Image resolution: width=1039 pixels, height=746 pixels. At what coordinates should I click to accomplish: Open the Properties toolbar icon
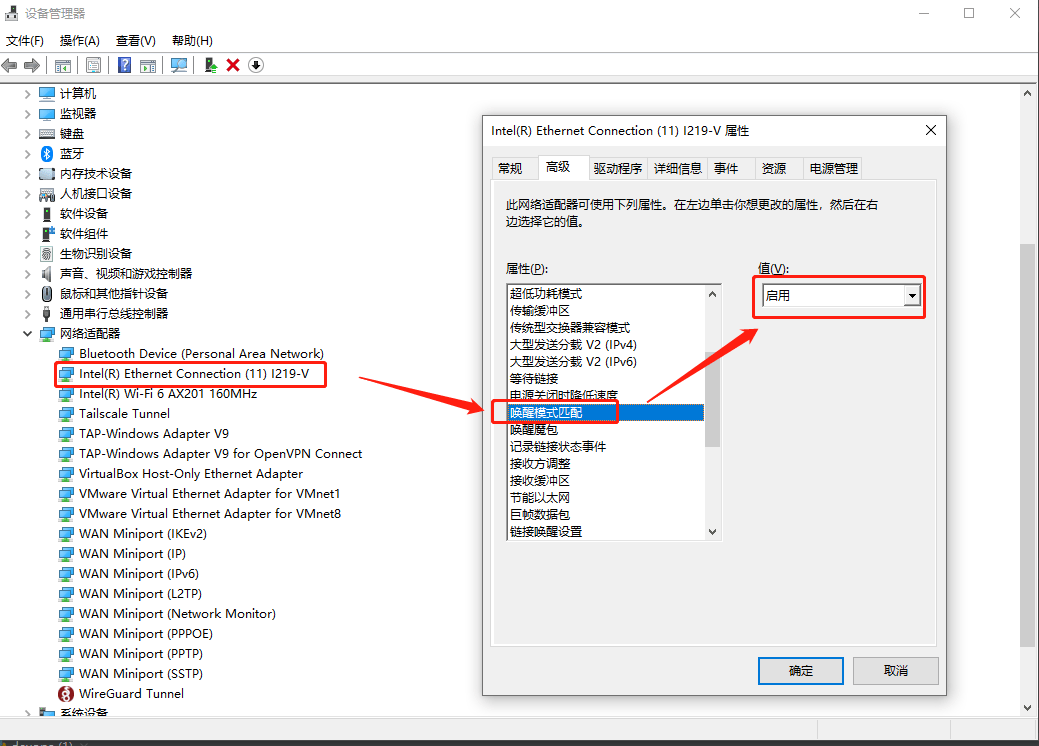pyautogui.click(x=93, y=65)
